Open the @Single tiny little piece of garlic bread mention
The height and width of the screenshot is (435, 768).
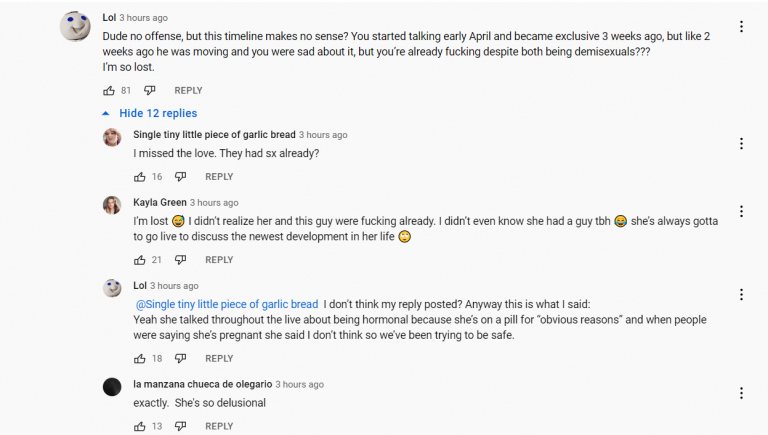(x=227, y=304)
